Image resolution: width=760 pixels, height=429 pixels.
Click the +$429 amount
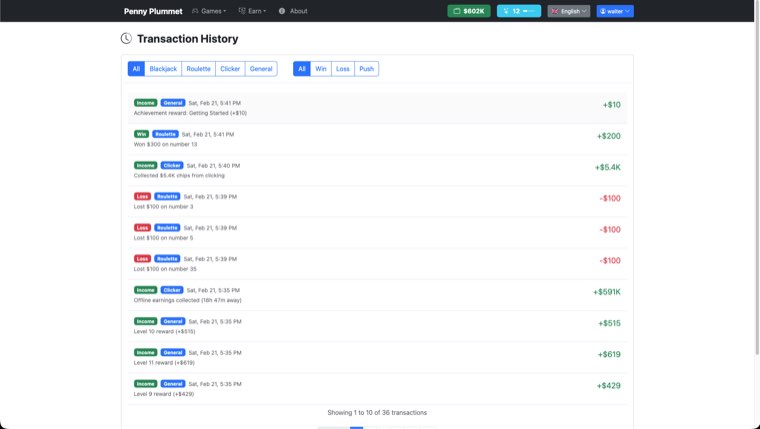(609, 386)
